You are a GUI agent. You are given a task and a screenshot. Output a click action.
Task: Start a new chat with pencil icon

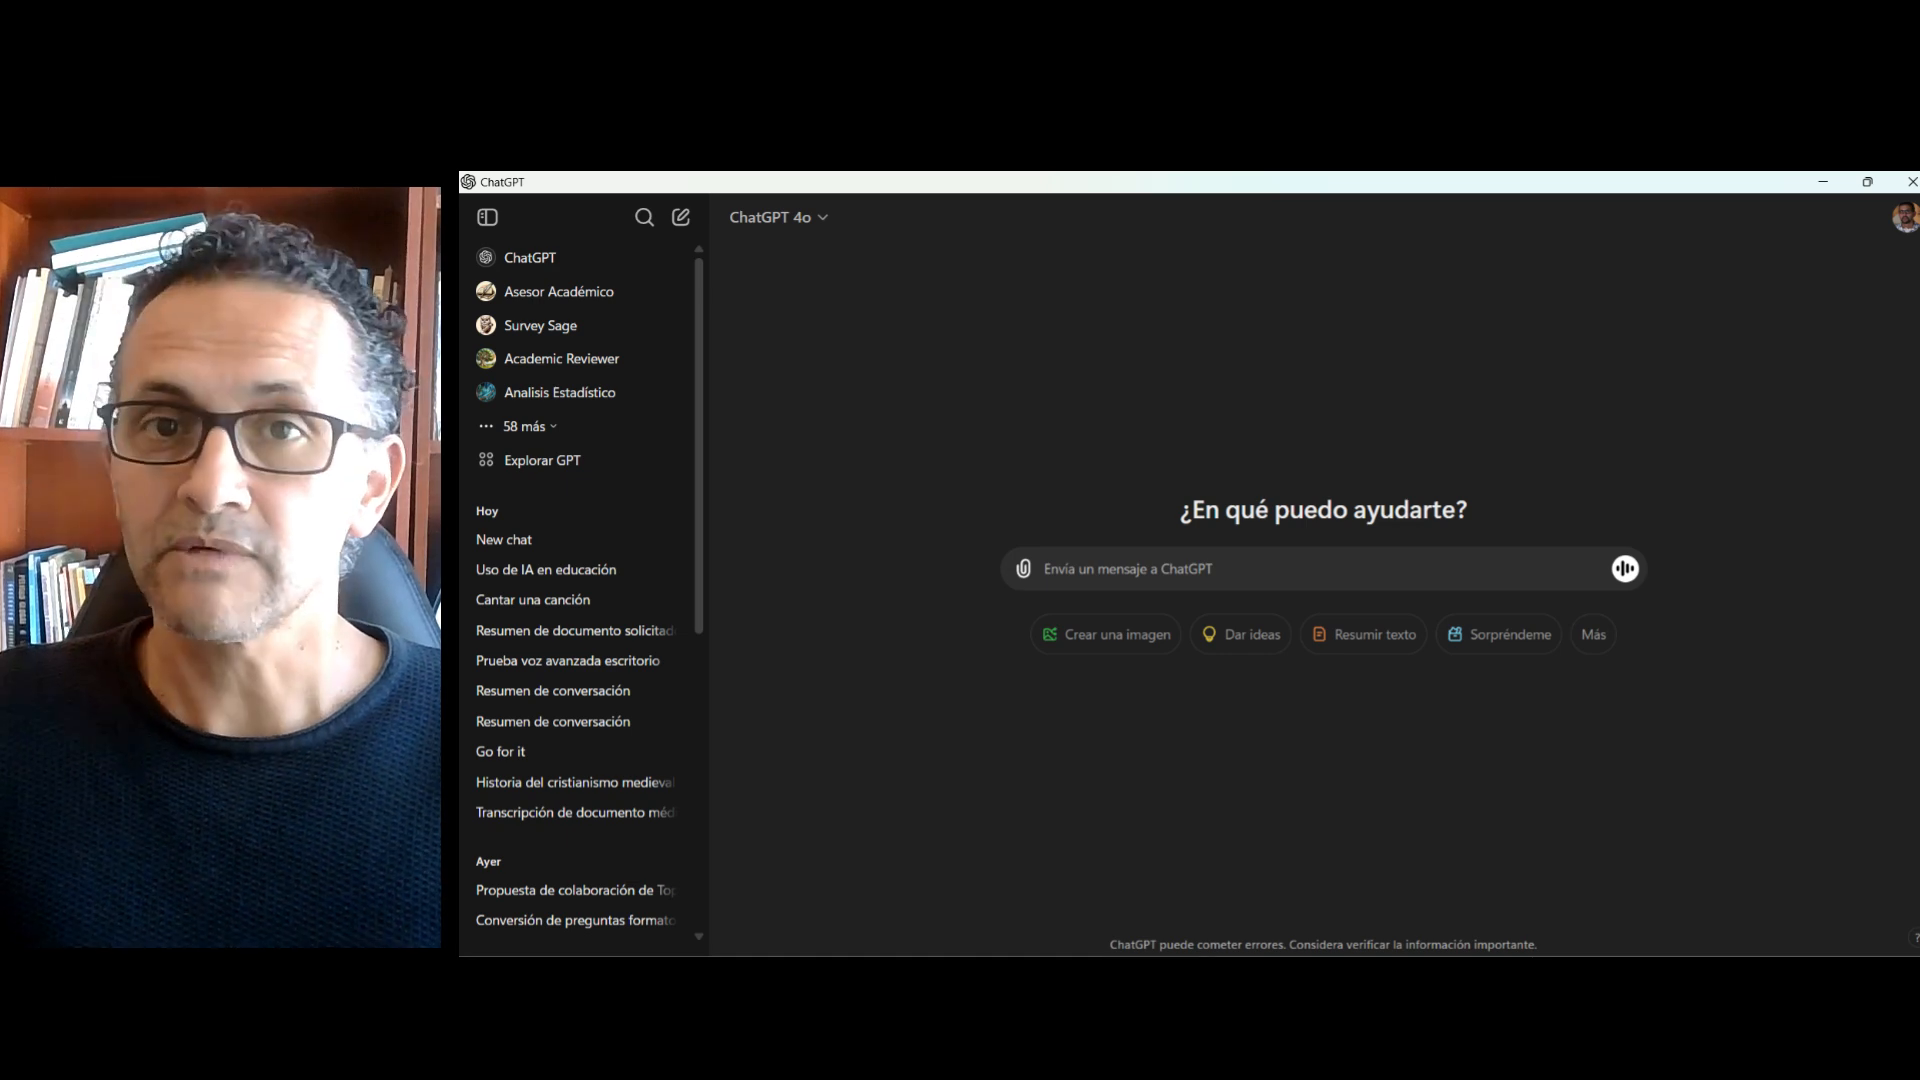pyautogui.click(x=681, y=217)
